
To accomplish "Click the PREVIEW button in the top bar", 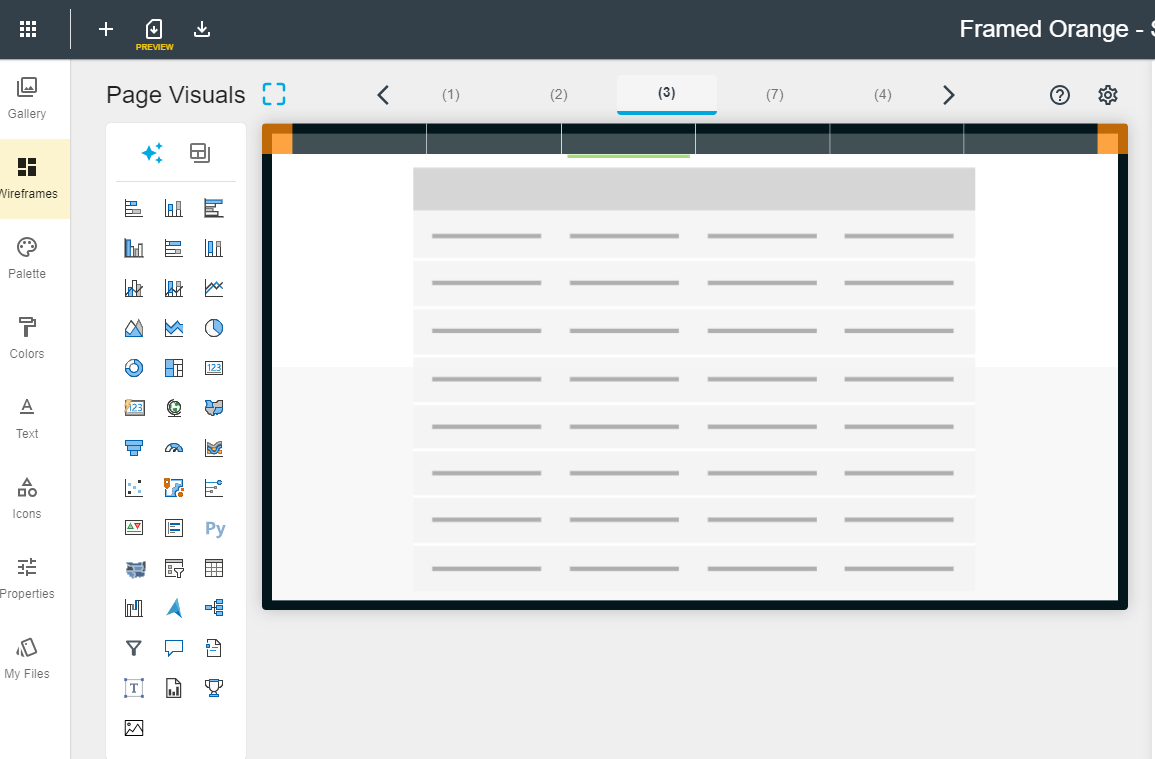I will (x=154, y=30).
